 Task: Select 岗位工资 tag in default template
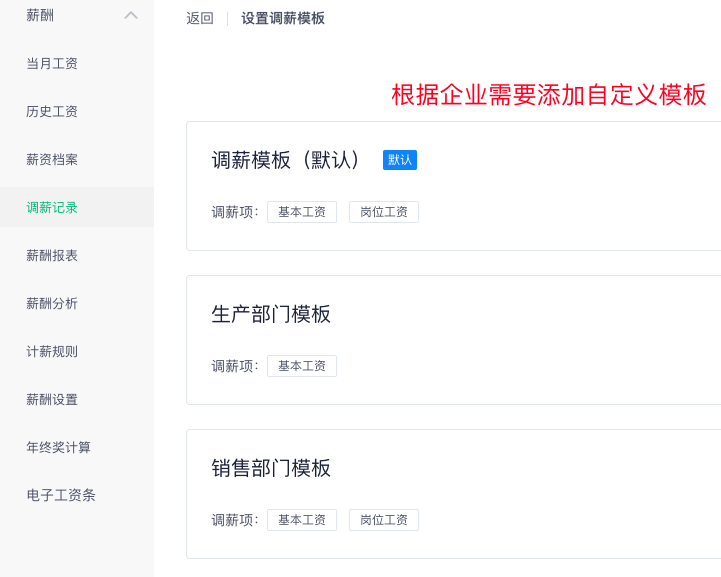tap(384, 212)
